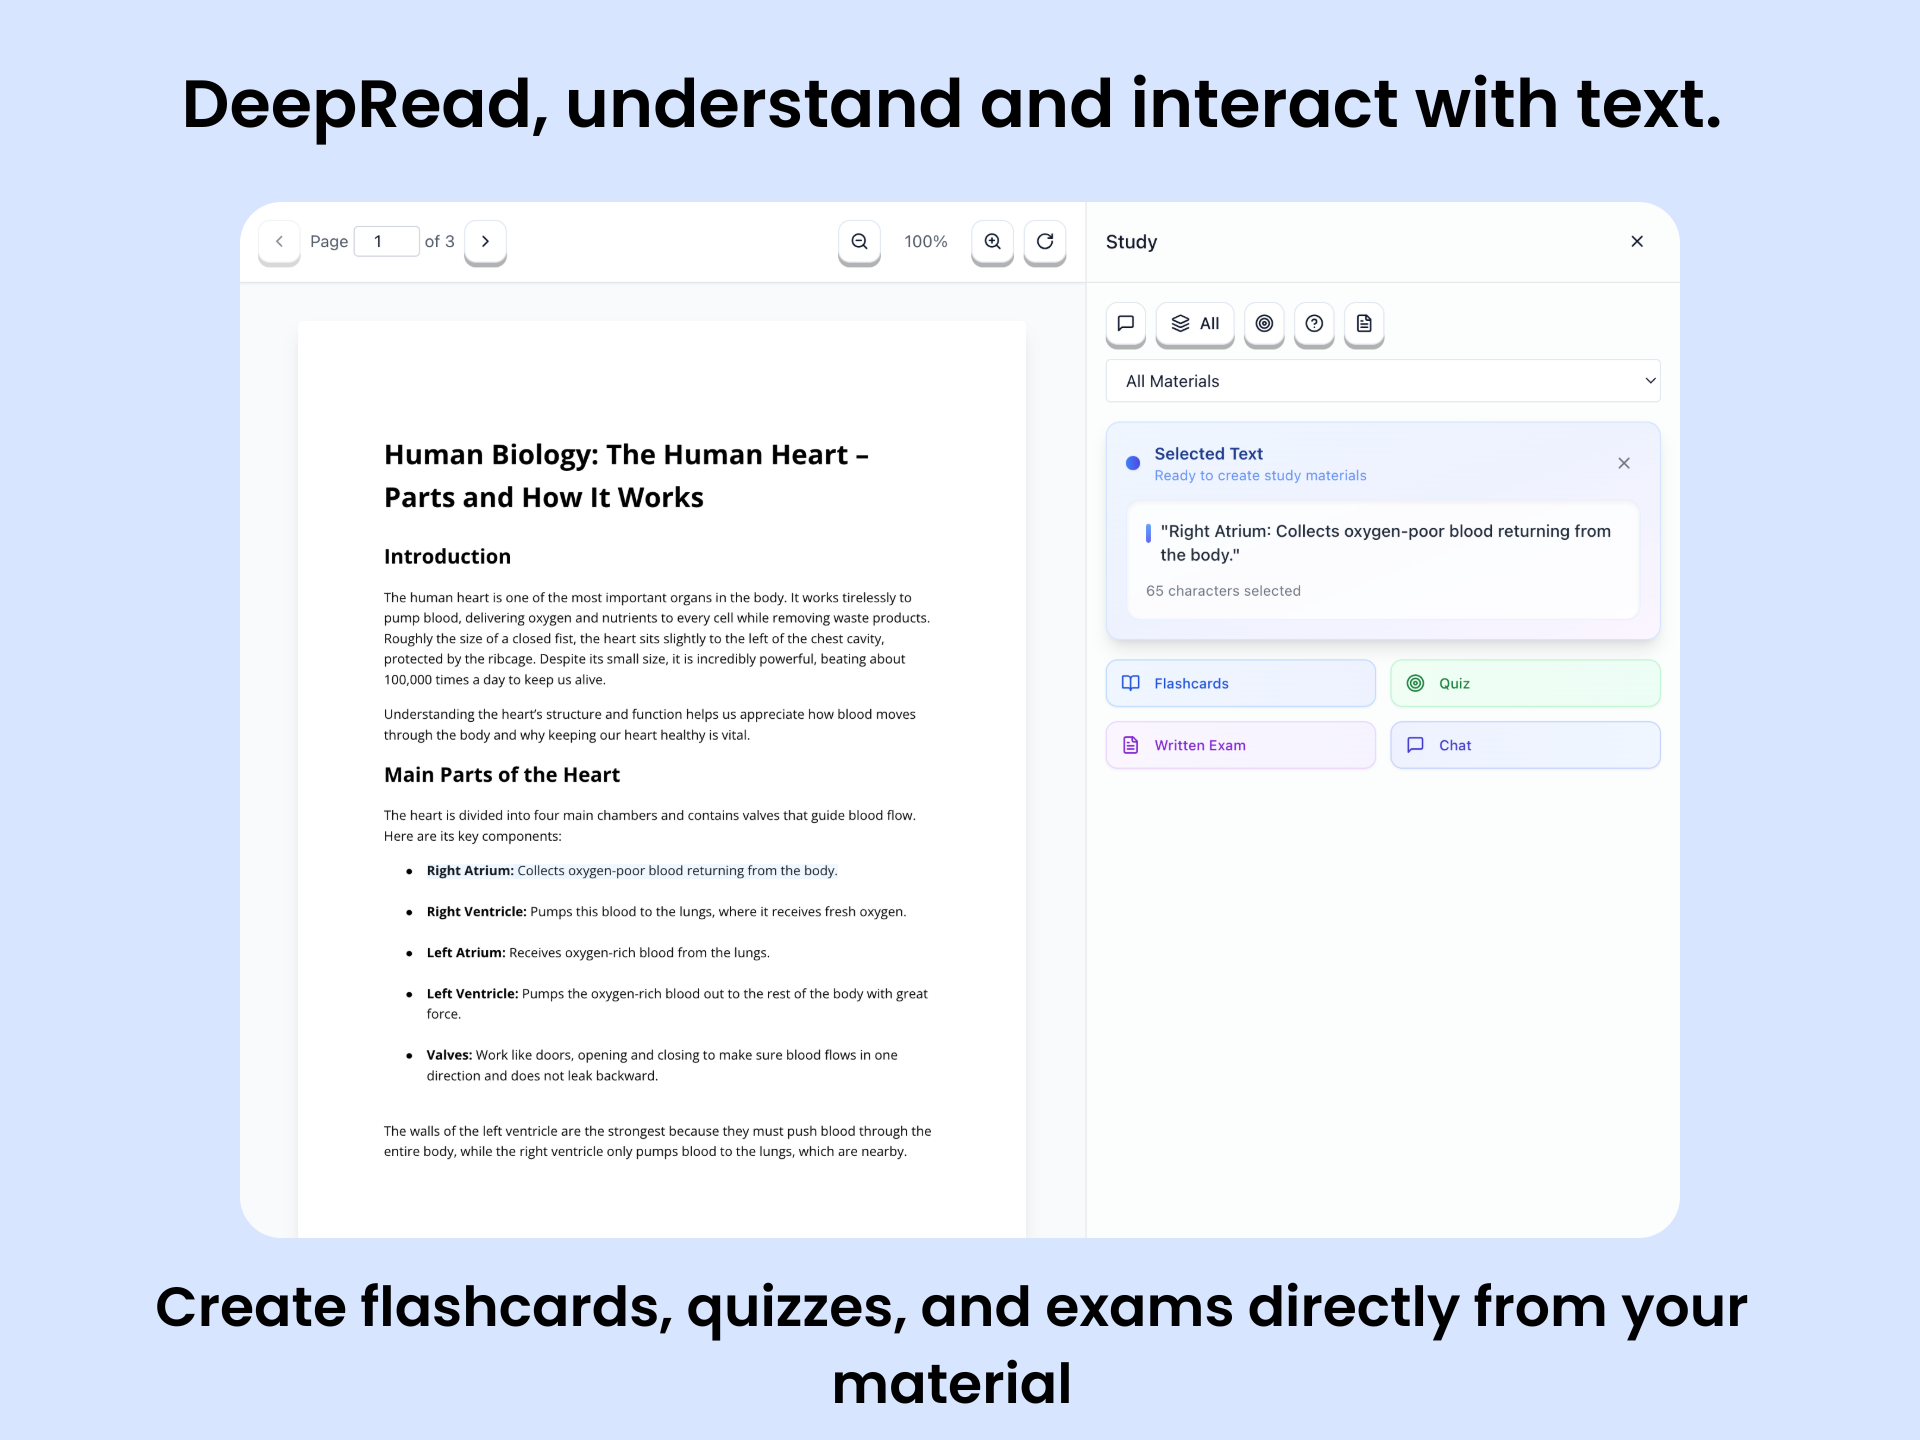Zoom out of the document

click(x=859, y=241)
